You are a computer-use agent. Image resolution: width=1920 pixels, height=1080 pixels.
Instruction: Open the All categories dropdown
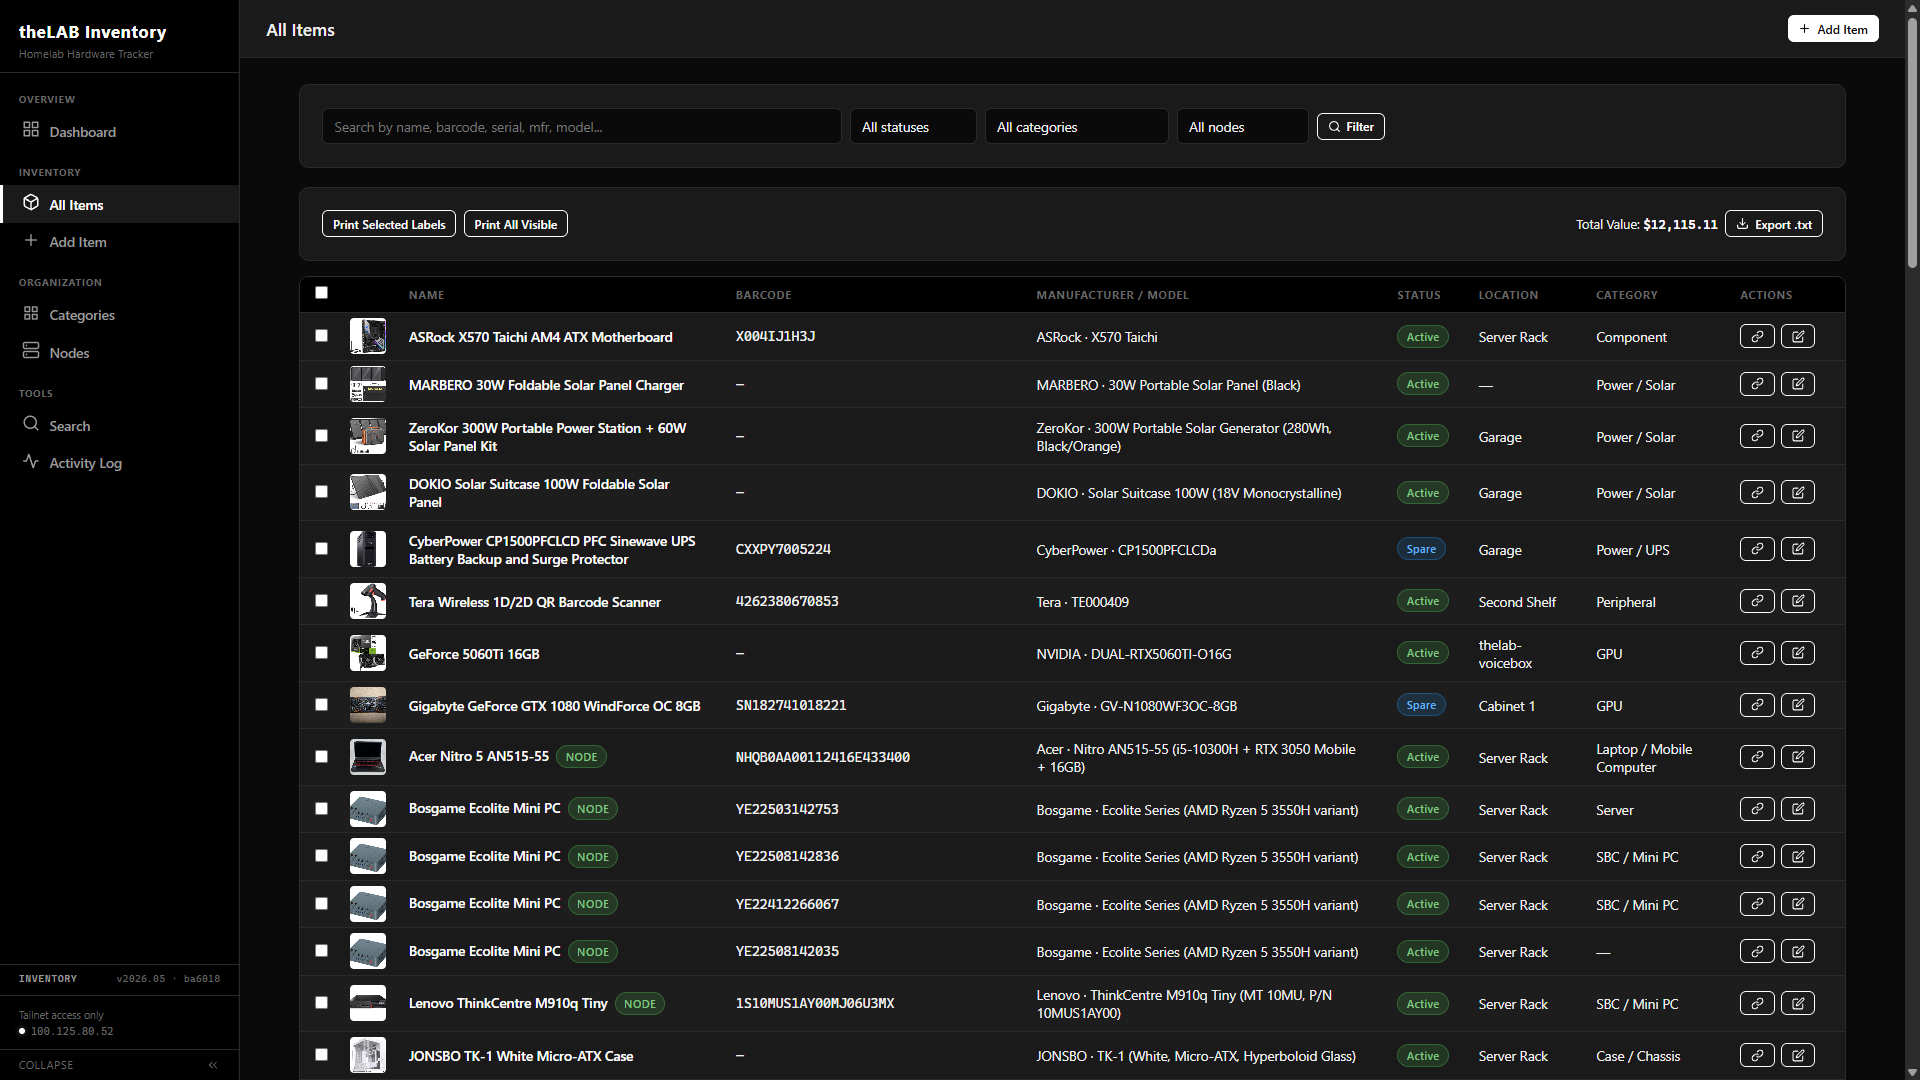1076,127
